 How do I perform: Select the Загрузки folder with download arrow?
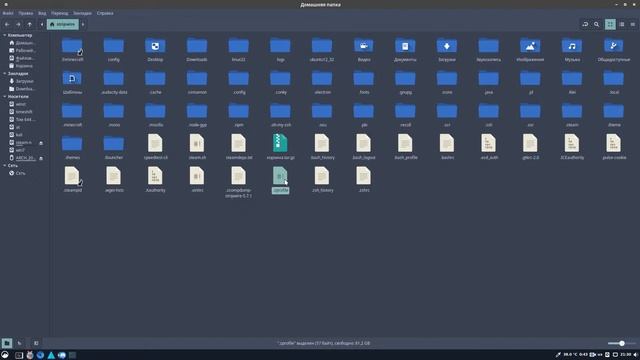(x=447, y=50)
